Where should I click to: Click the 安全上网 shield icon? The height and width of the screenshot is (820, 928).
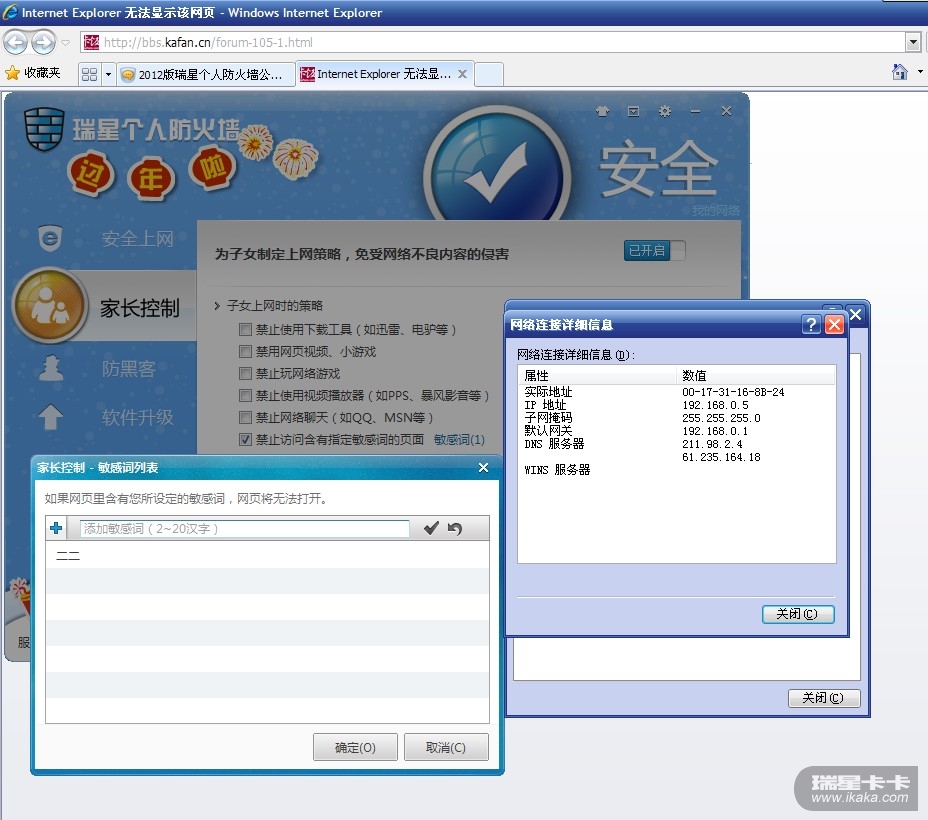pos(50,238)
